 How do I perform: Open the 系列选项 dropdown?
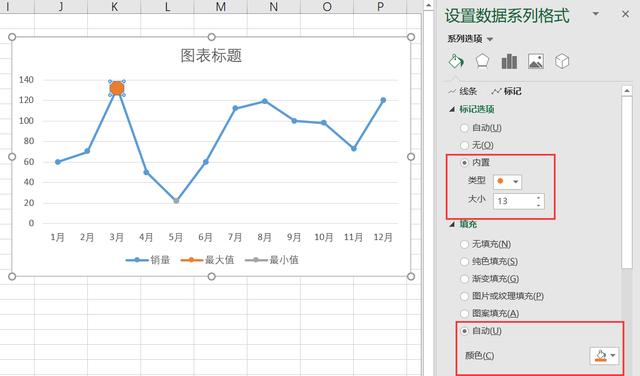click(470, 39)
